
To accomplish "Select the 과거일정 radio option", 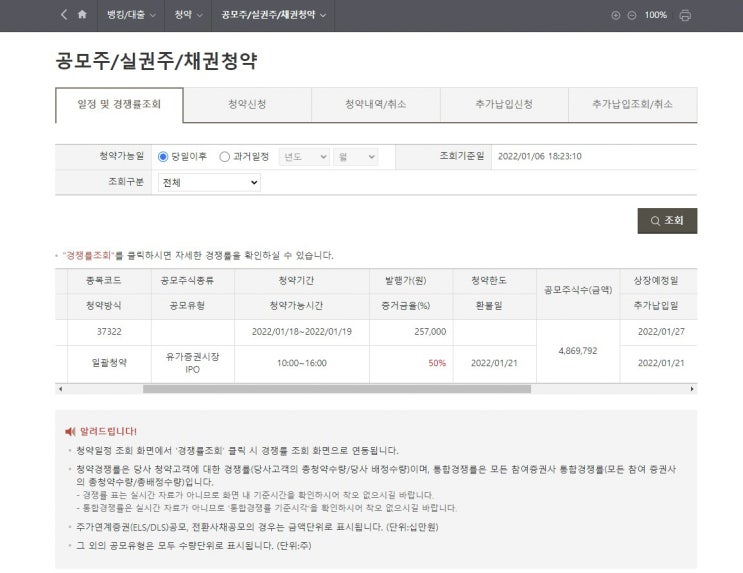I will point(225,156).
